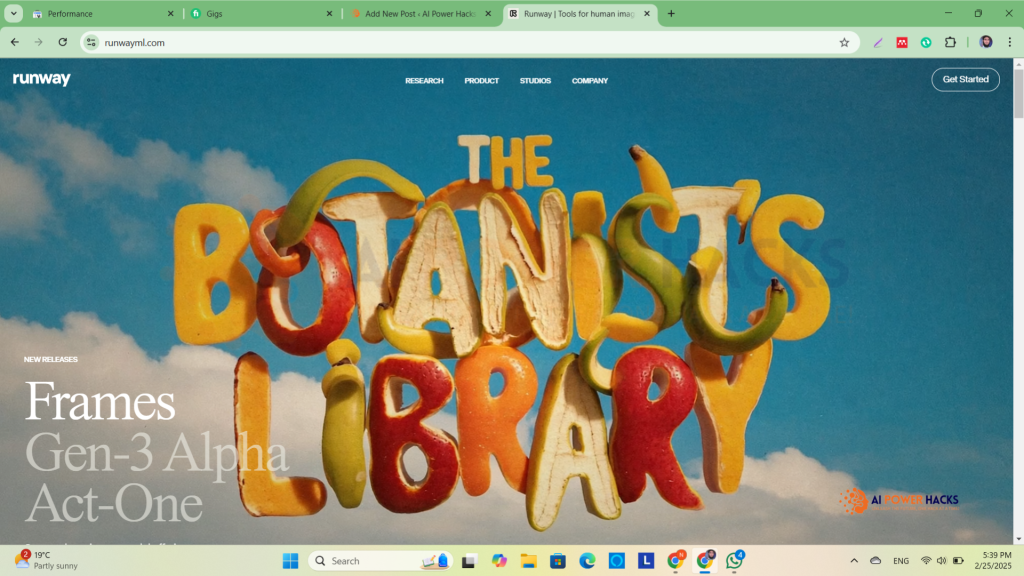Go back to the previous page
Screen dimensions: 1024x576
(x=15, y=42)
